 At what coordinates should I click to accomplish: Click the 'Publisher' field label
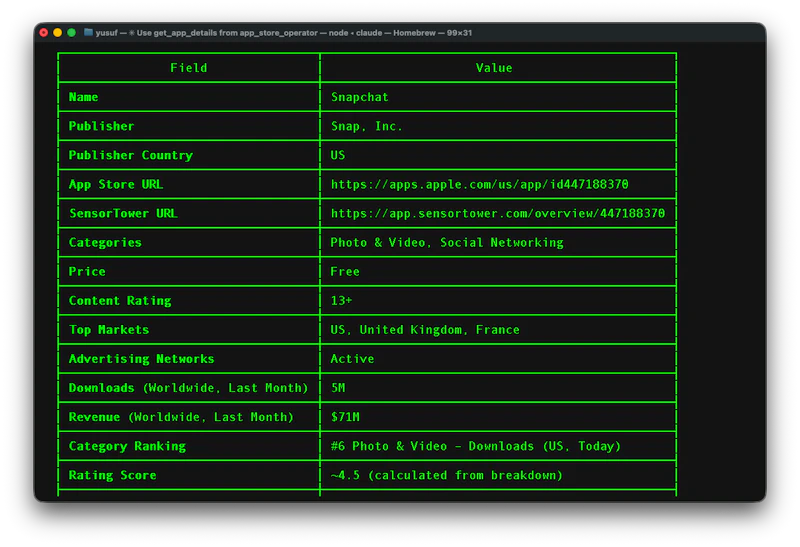tap(102, 126)
